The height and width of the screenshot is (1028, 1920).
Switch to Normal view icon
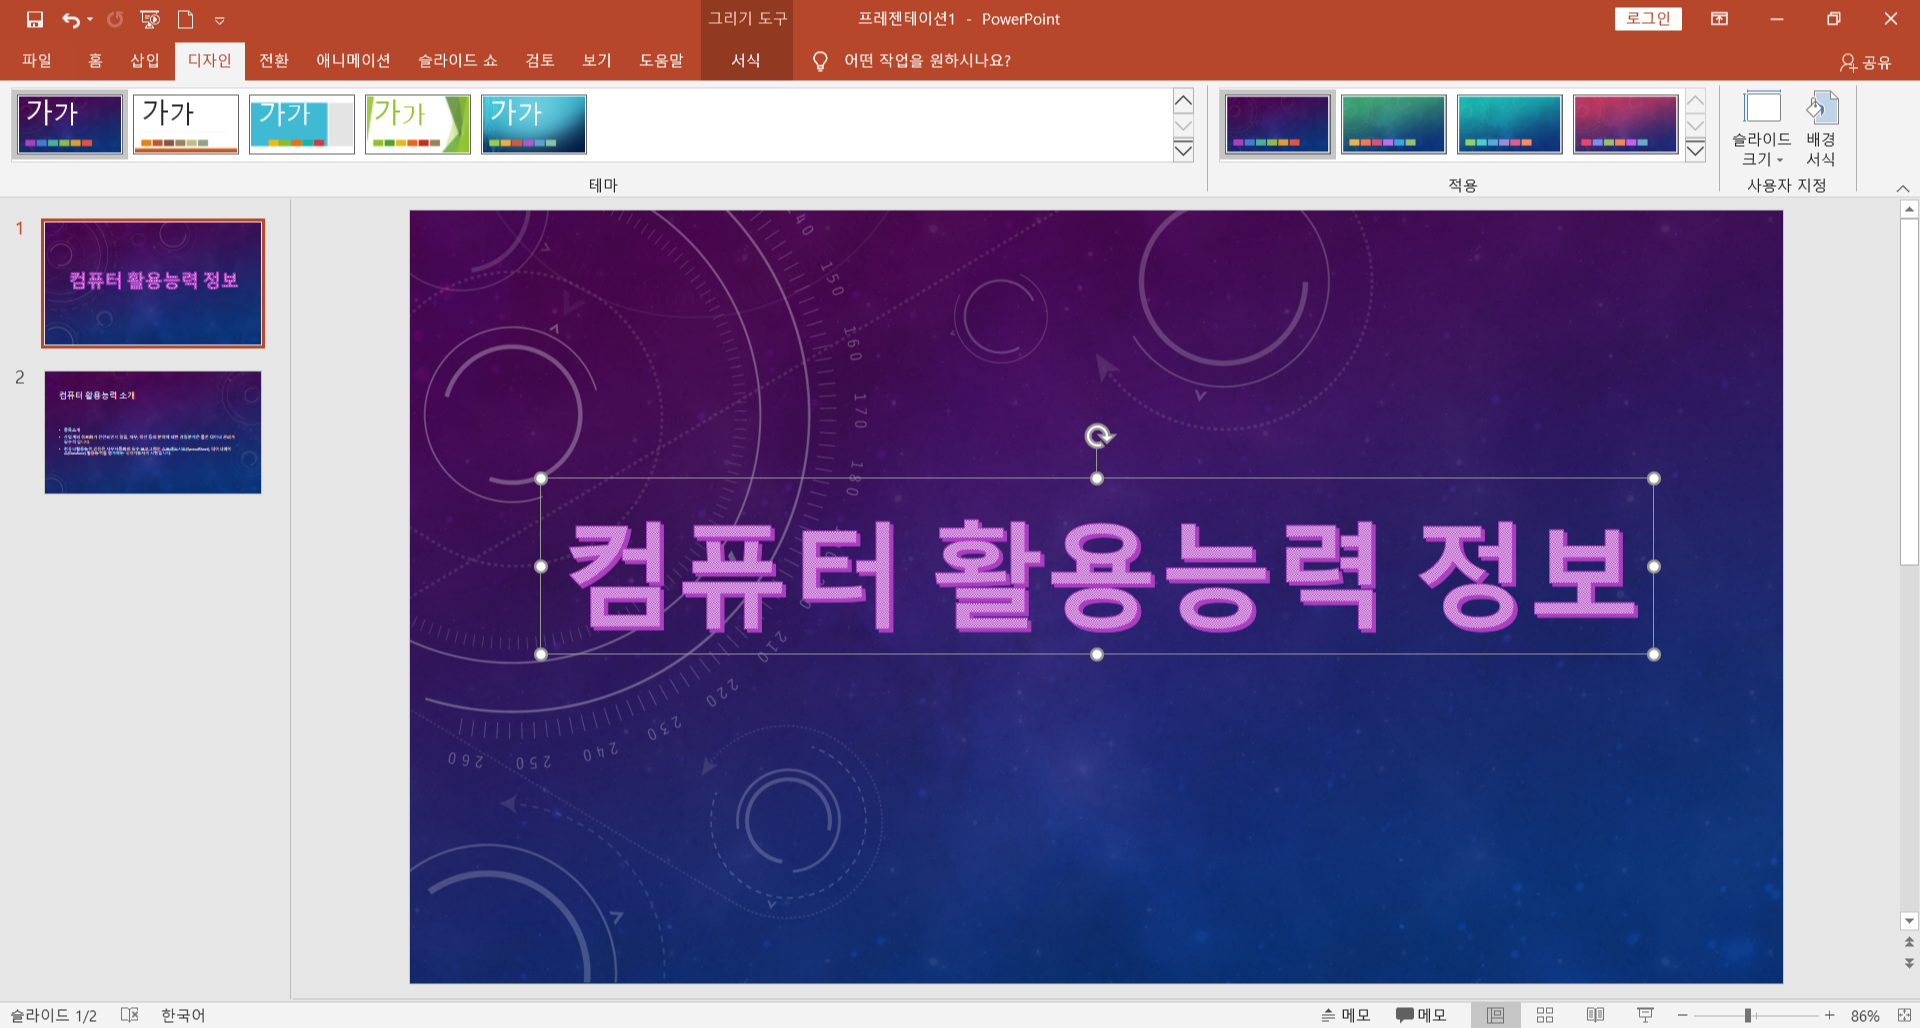pos(1495,1015)
